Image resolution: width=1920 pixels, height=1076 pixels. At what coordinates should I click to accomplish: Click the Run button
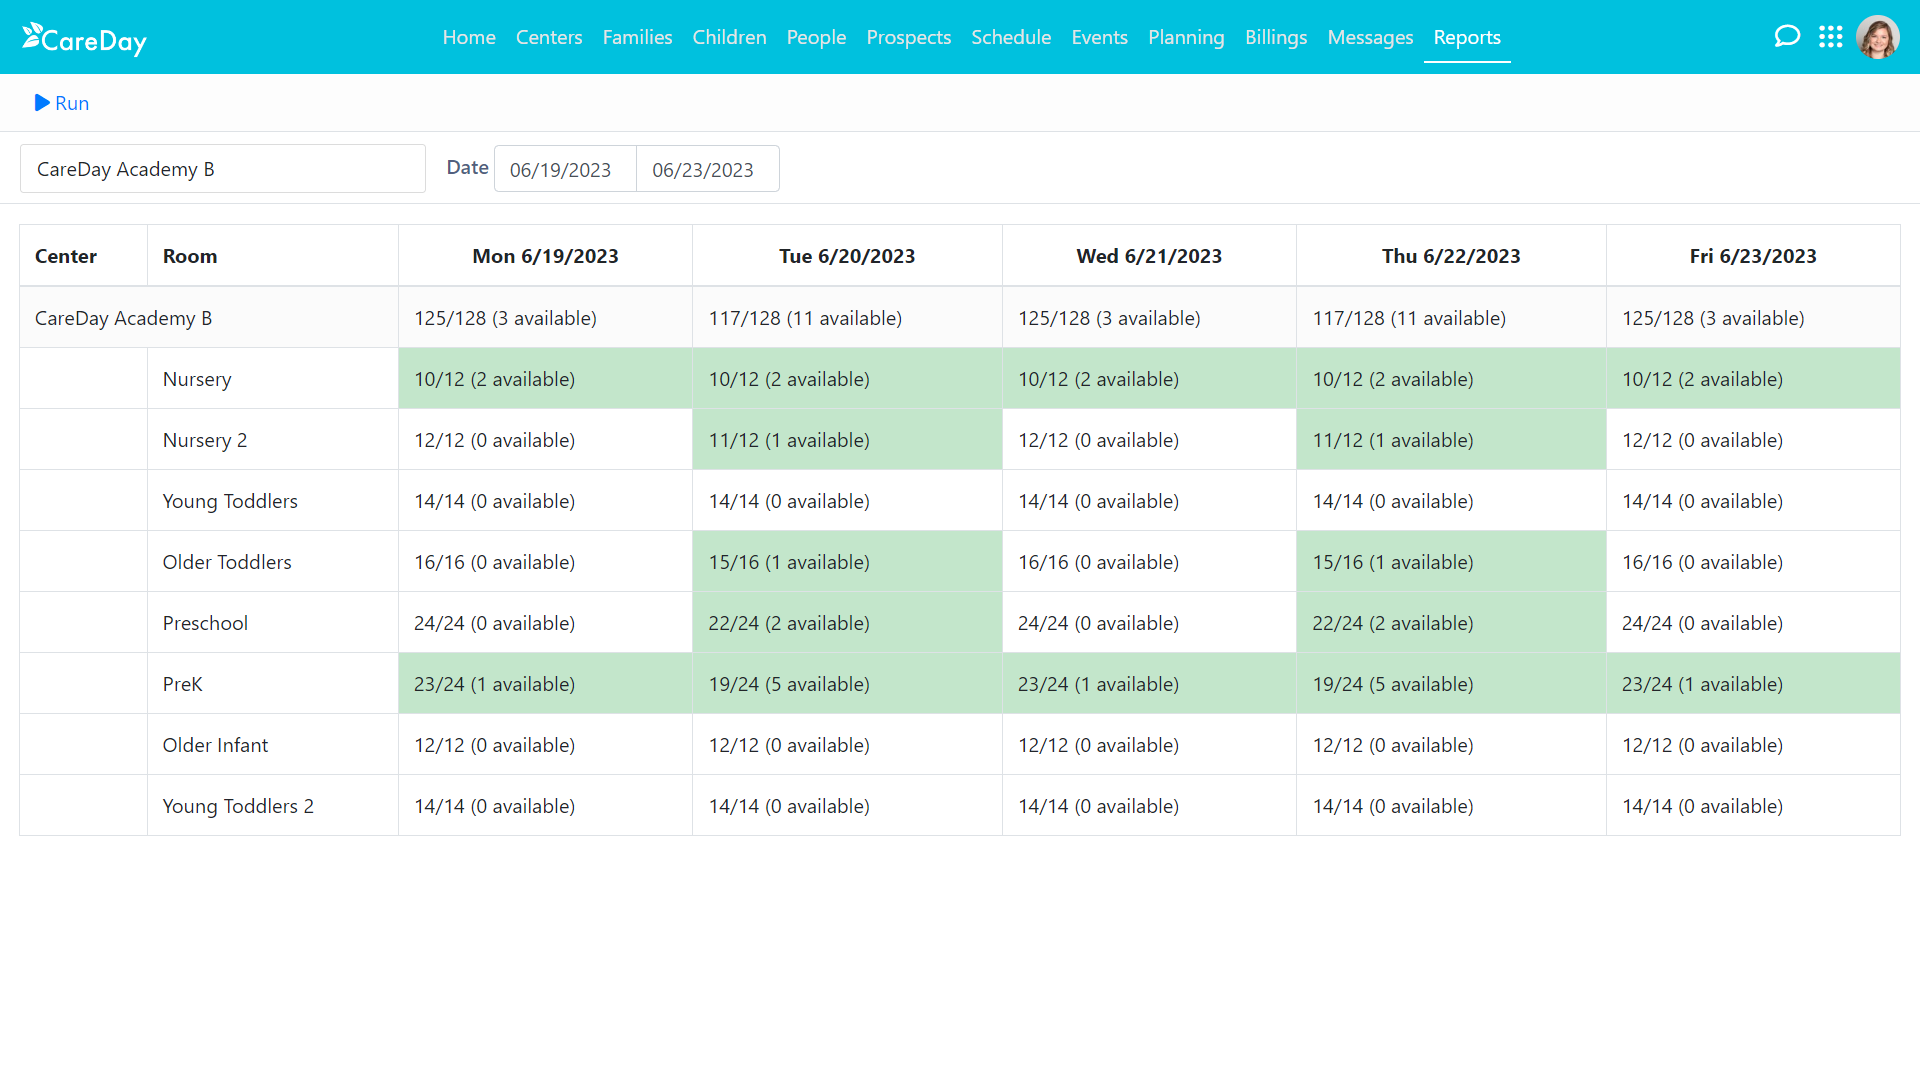[x=62, y=102]
